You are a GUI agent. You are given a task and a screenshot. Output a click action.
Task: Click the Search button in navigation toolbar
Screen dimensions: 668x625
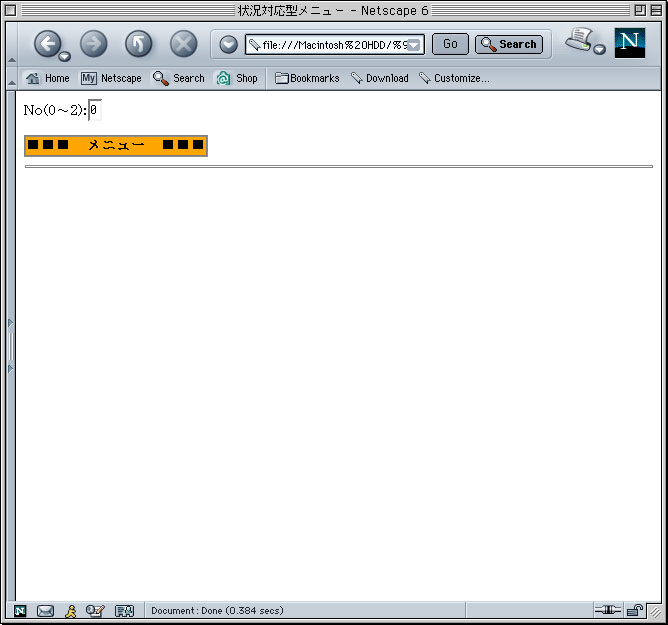[x=509, y=44]
